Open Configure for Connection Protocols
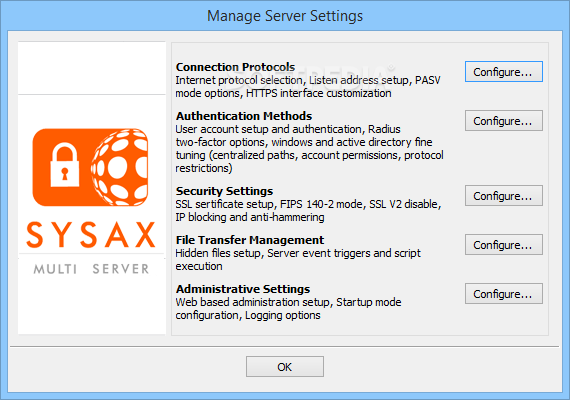This screenshot has height=400, width=570. [x=503, y=72]
